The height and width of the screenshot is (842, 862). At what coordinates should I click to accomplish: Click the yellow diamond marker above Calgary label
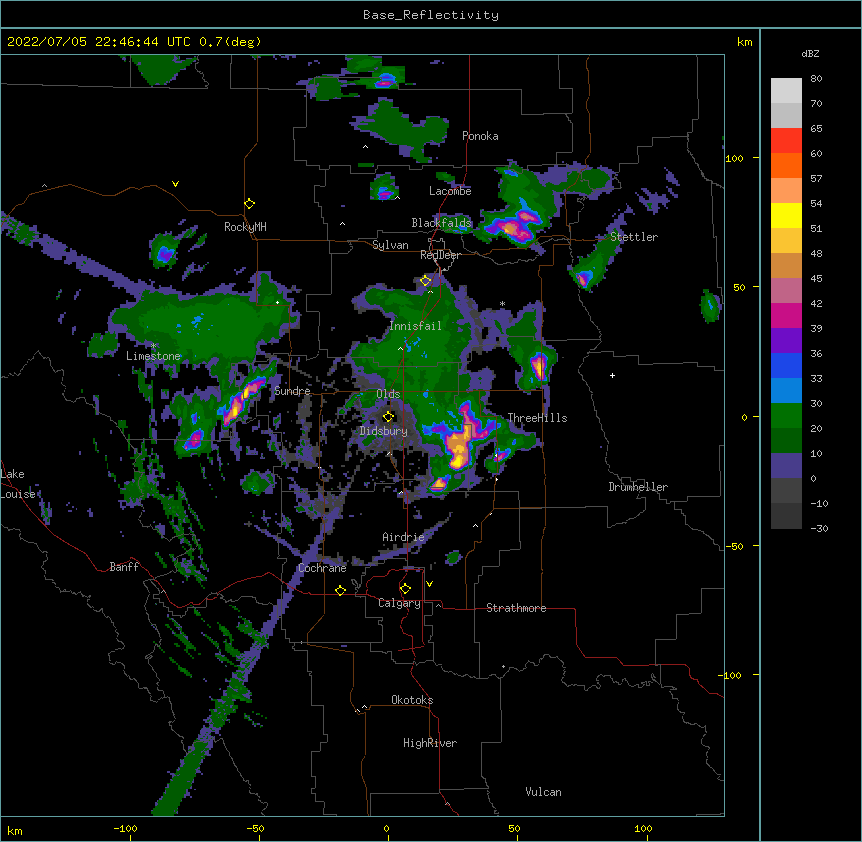click(x=405, y=589)
